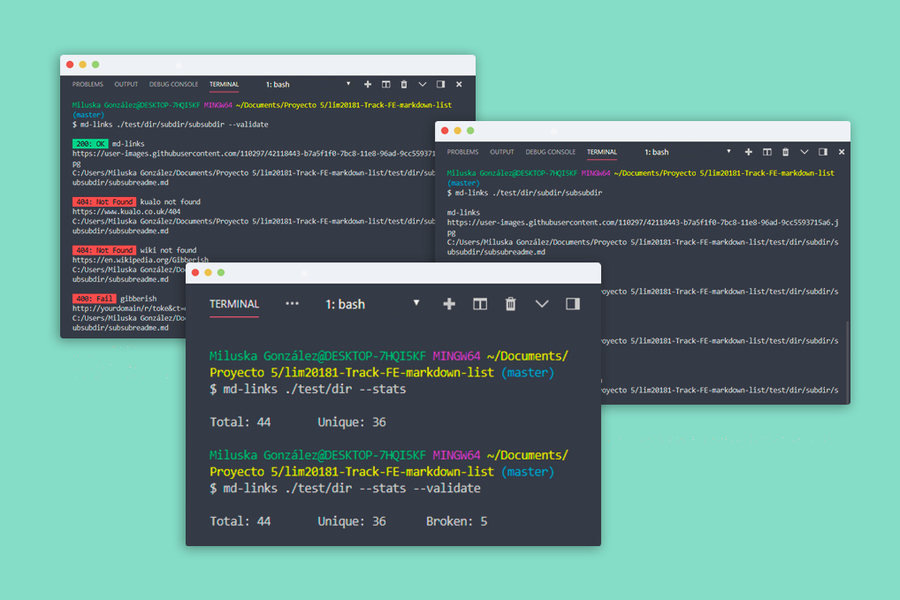This screenshot has height=600, width=900.
Task: Add a new terminal in the top-left window
Action: pos(368,85)
